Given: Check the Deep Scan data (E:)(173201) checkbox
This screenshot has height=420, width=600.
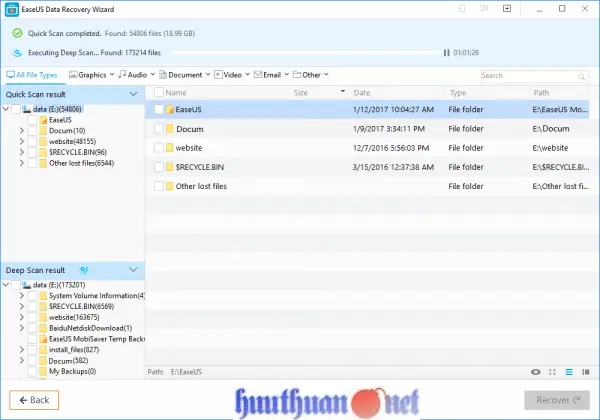Looking at the screenshot, I should [16, 285].
